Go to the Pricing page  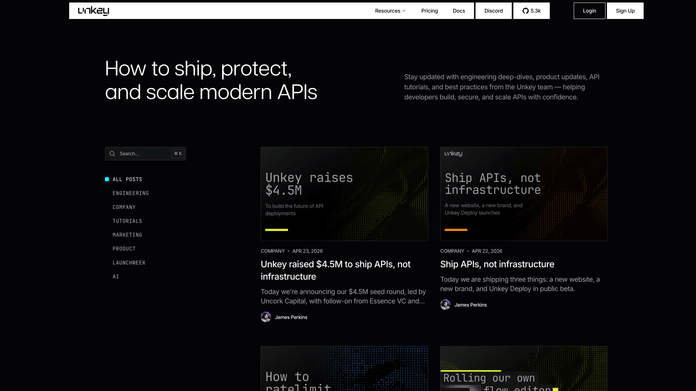429,11
